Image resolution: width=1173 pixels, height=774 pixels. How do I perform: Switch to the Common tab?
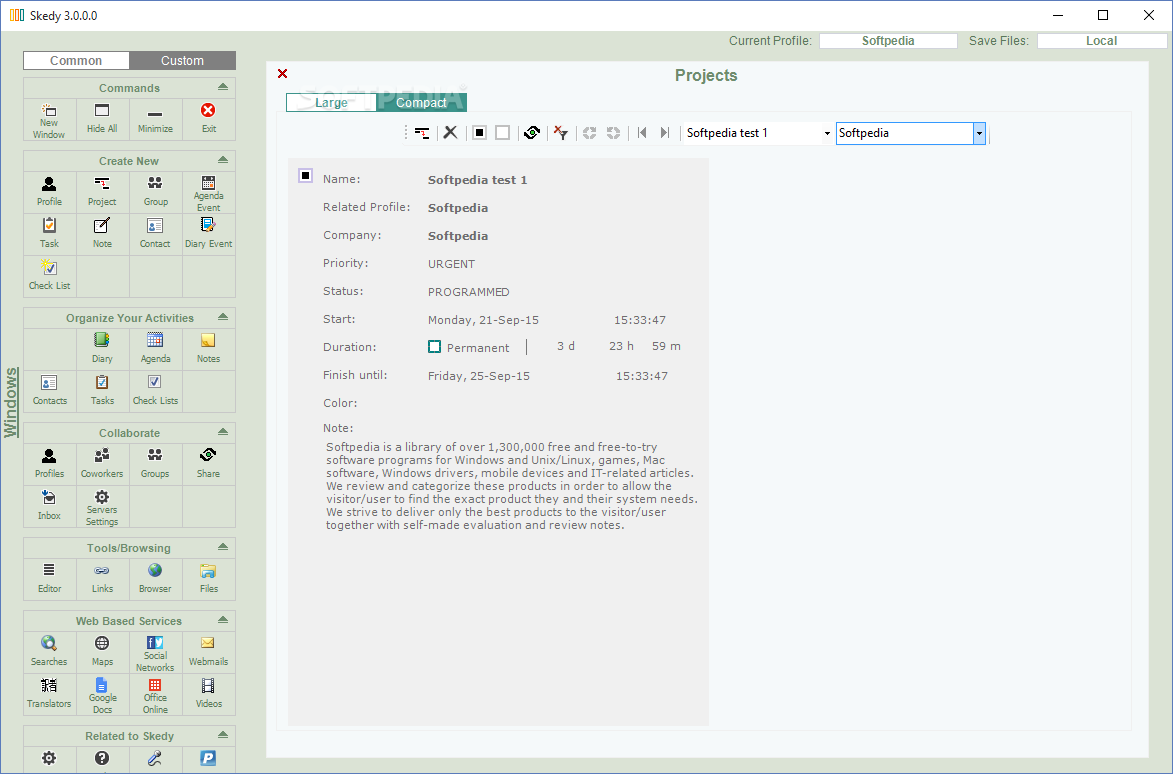pyautogui.click(x=76, y=61)
